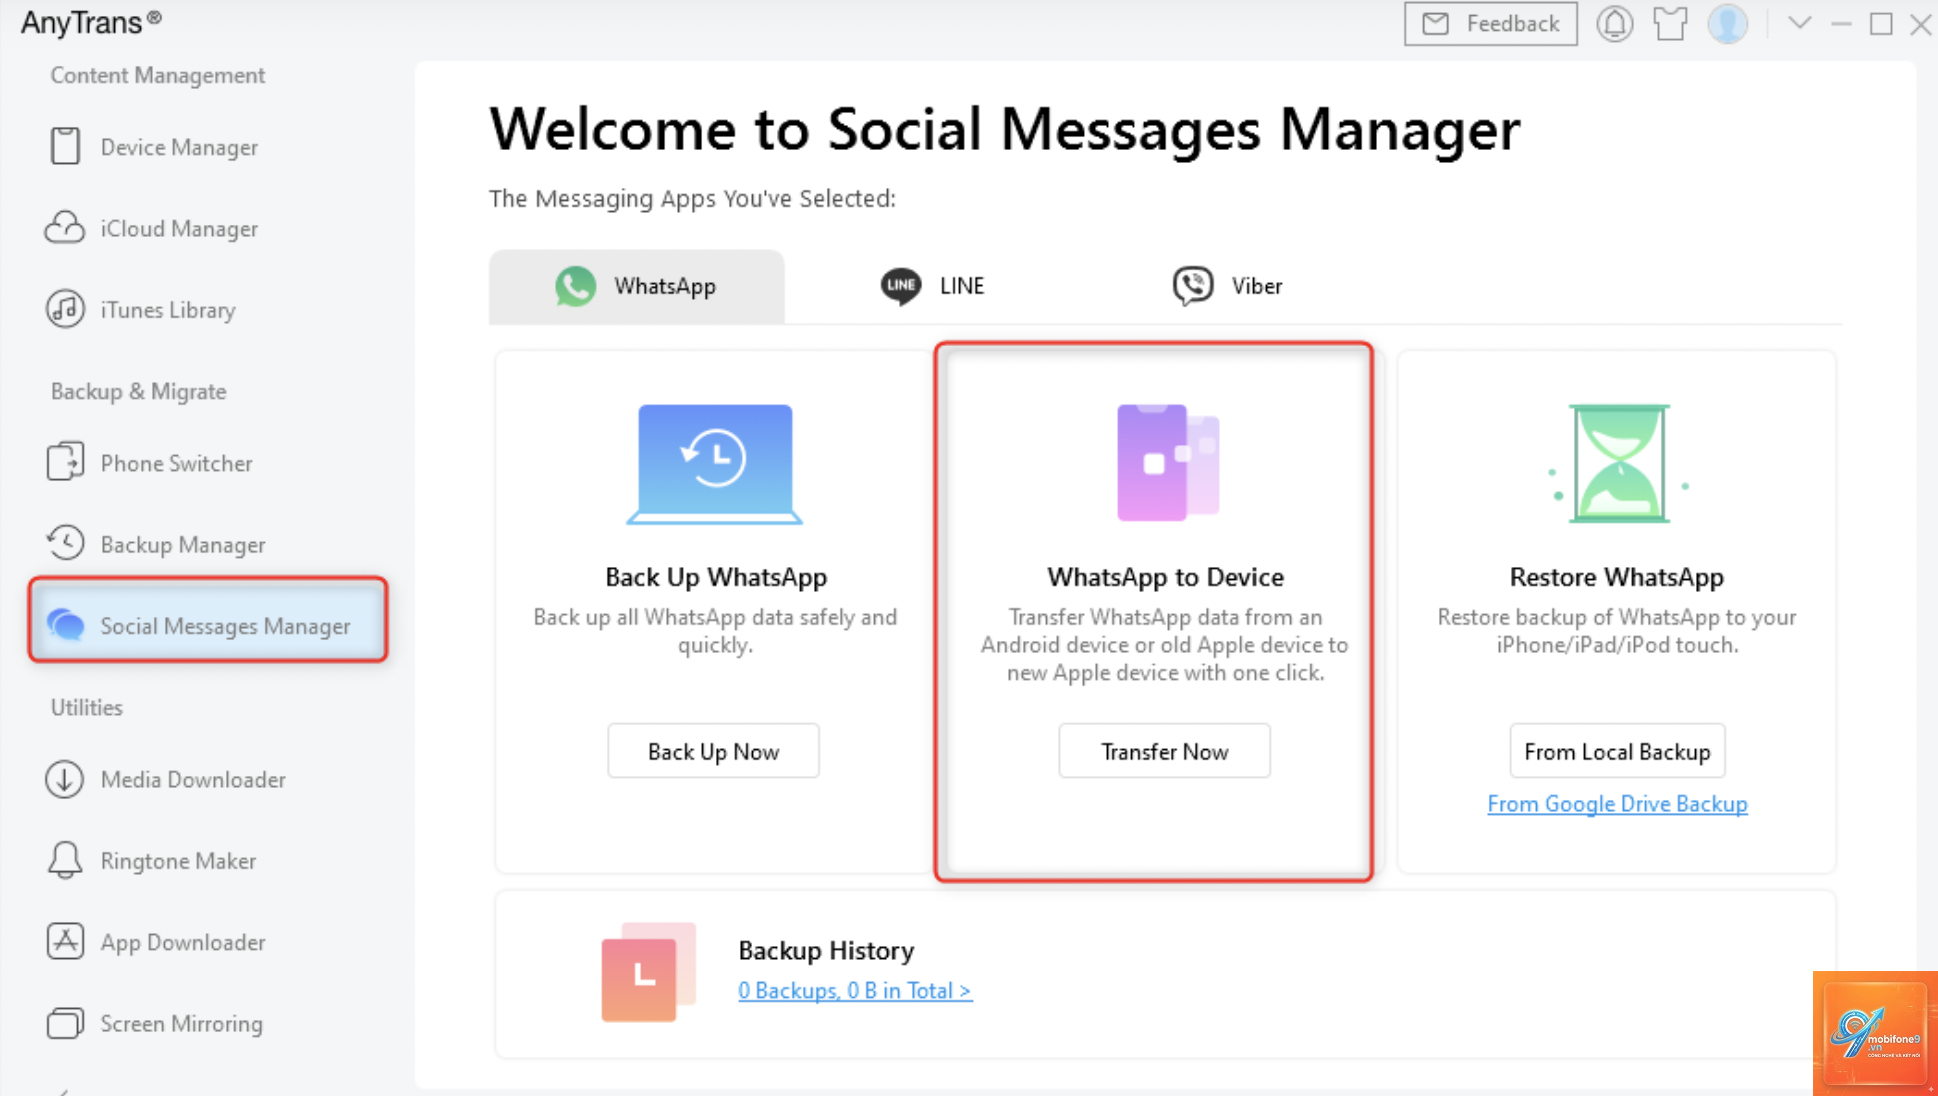Viewport: 1938px width, 1096px height.
Task: Click the iTunes Library music icon
Action: pos(65,309)
